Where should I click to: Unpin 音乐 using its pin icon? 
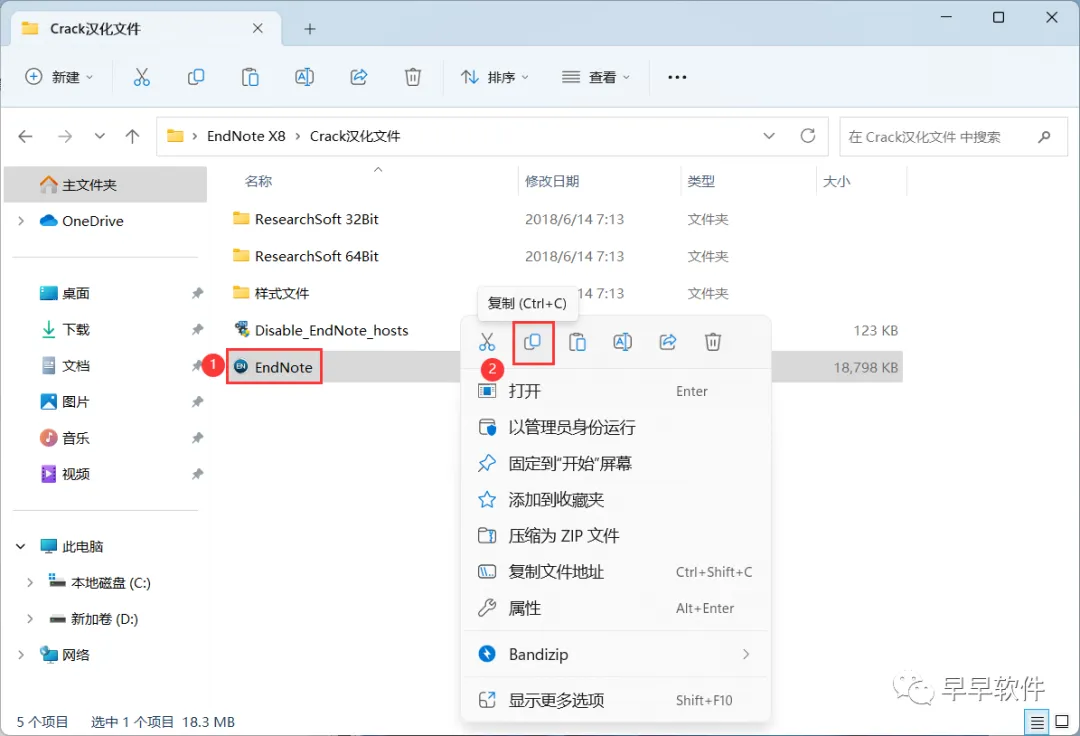(x=197, y=438)
